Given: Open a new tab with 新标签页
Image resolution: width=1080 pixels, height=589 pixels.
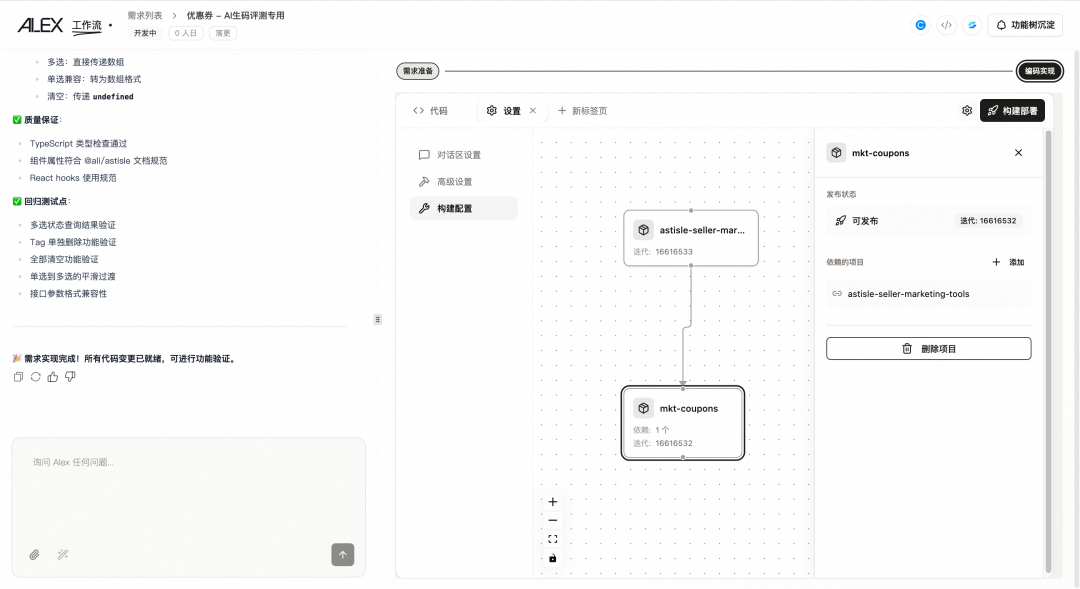Looking at the screenshot, I should (582, 111).
